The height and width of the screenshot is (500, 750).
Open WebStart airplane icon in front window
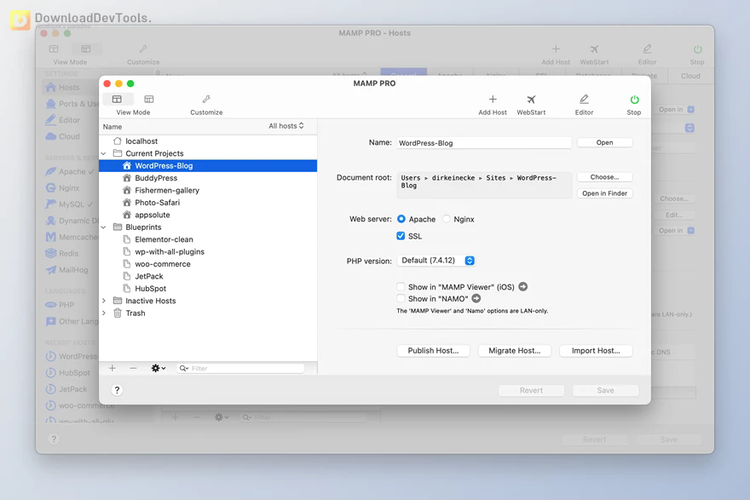tap(531, 100)
